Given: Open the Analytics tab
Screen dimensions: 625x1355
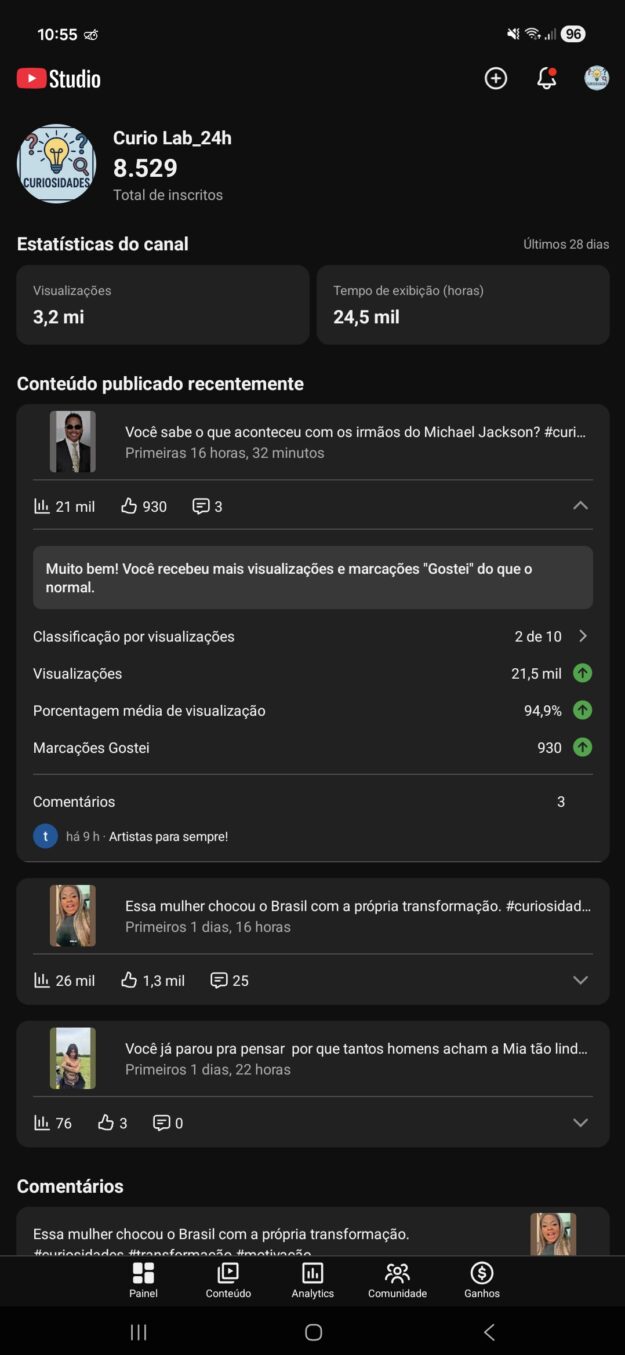Looking at the screenshot, I should (312, 1279).
